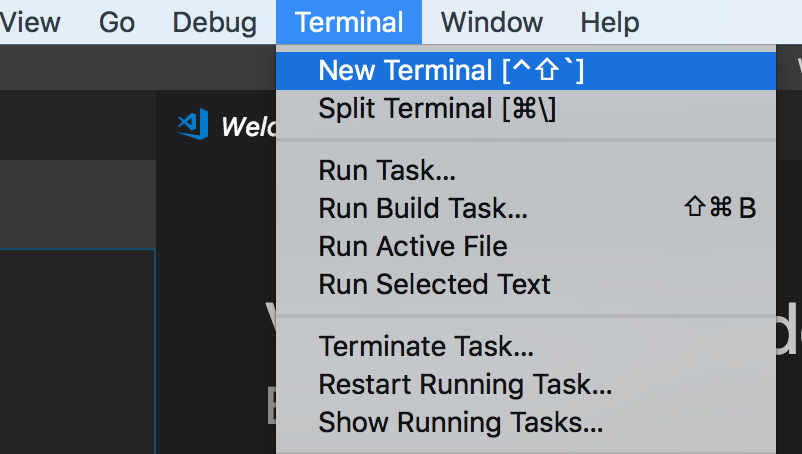802x454 pixels.
Task: Choose the Run Selected Text option
Action: pos(434,284)
